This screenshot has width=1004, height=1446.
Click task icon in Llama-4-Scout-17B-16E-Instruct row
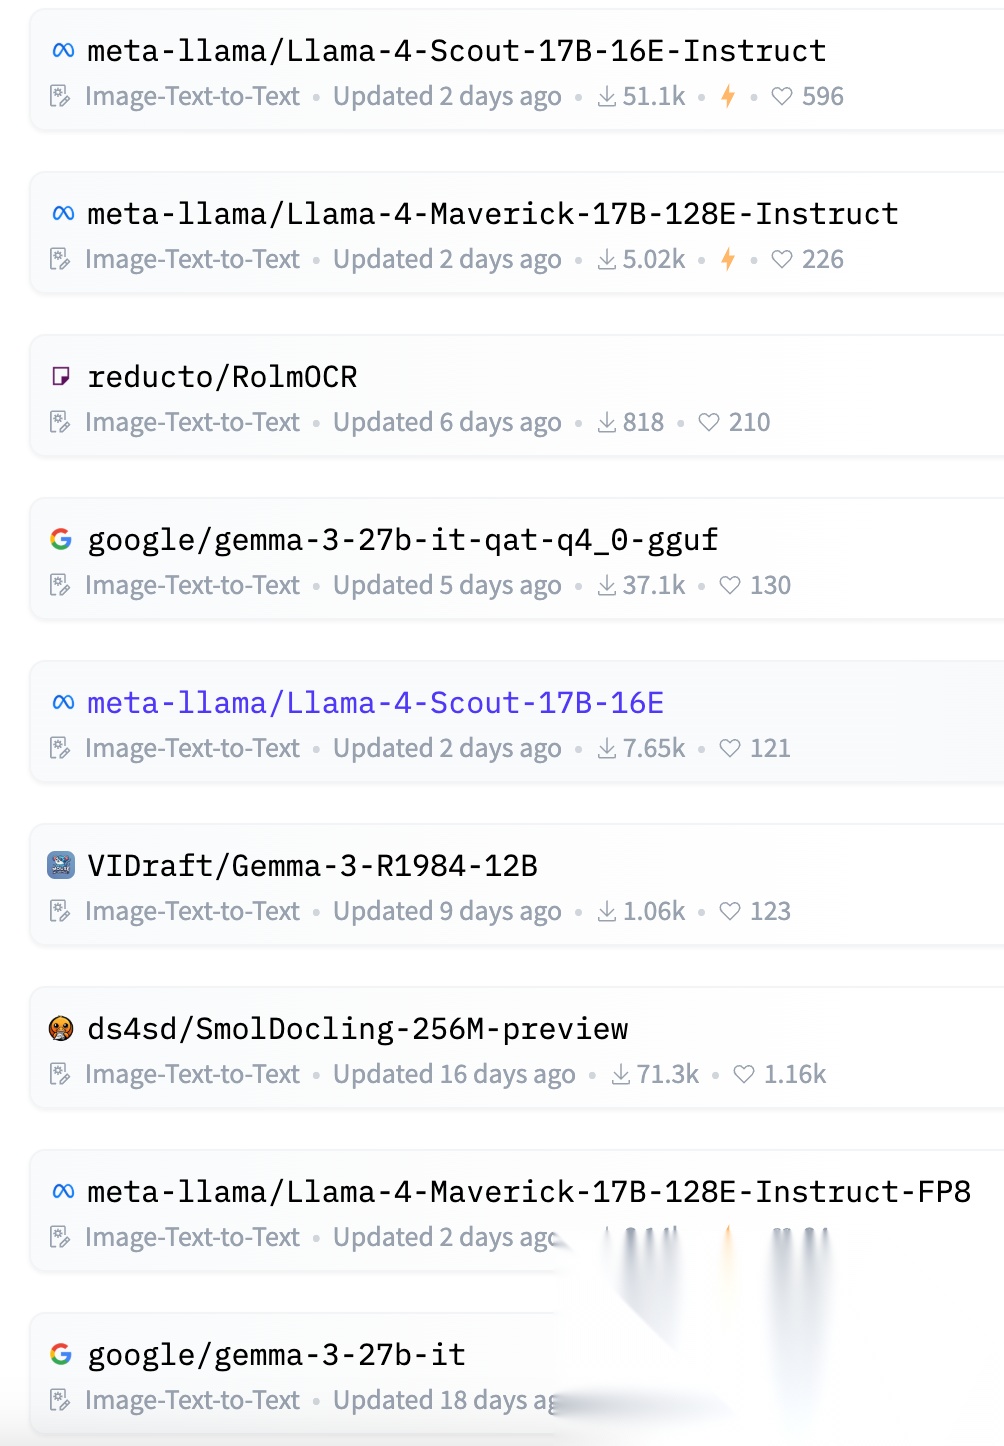[60, 97]
